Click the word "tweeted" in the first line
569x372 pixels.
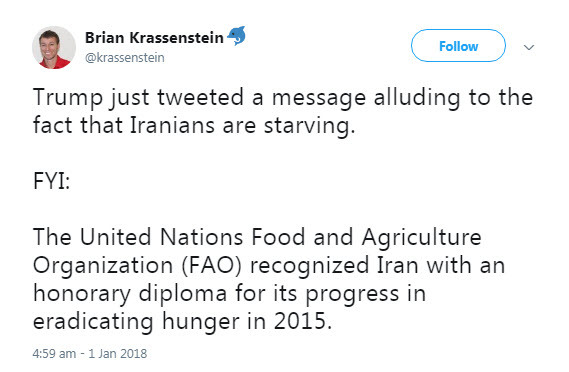[200, 98]
